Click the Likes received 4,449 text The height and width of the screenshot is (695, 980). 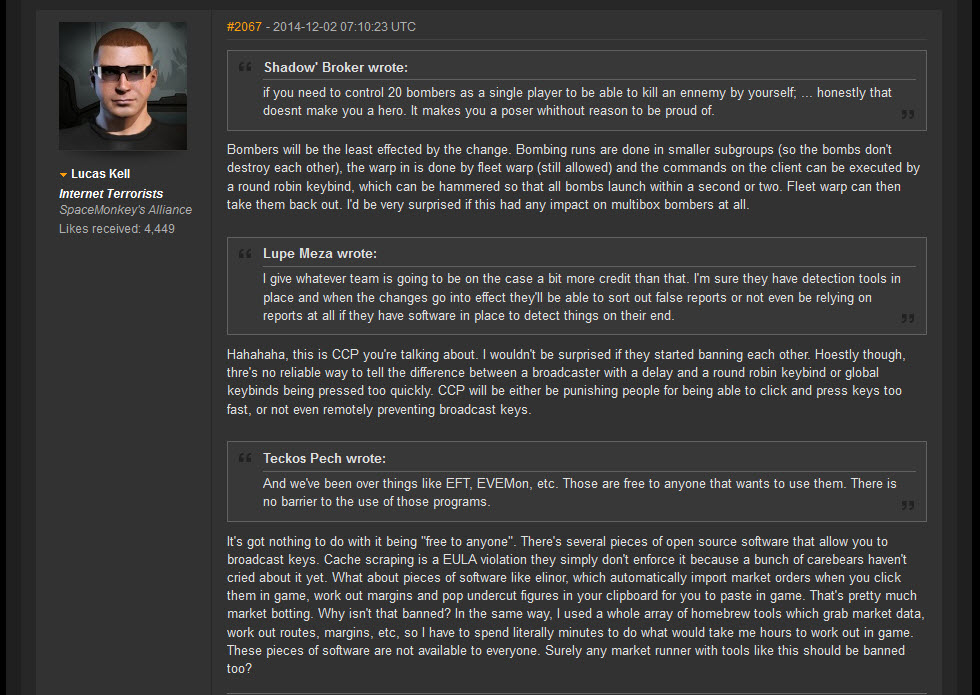(117, 229)
